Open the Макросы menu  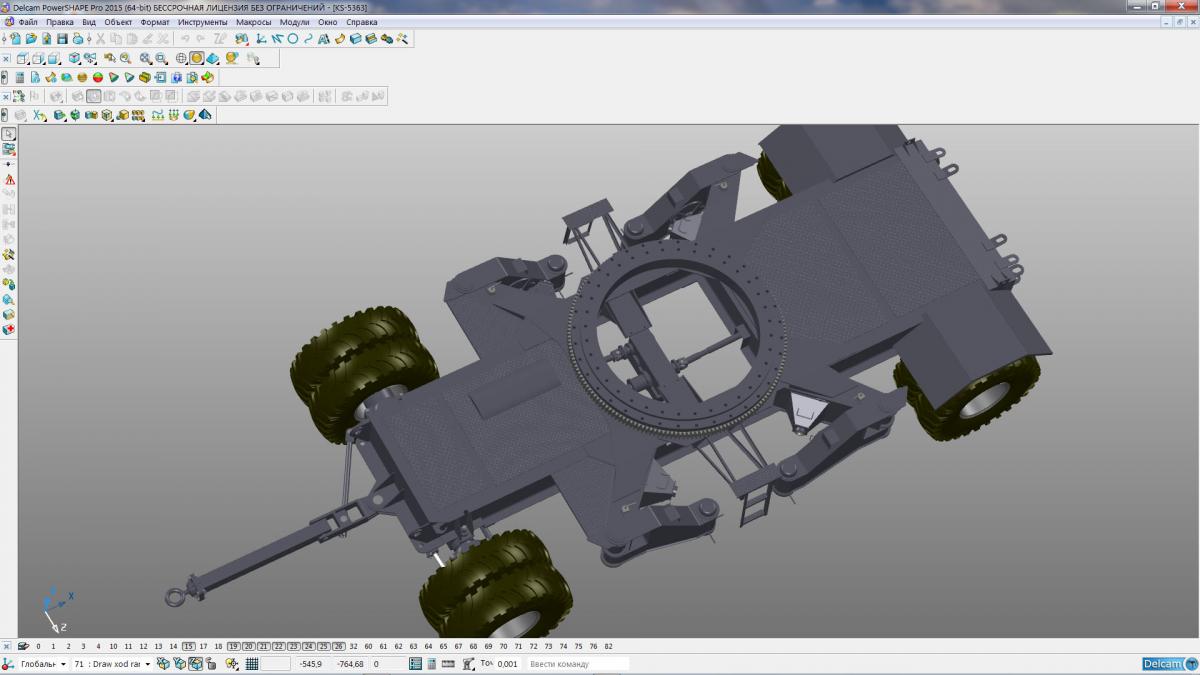click(254, 22)
